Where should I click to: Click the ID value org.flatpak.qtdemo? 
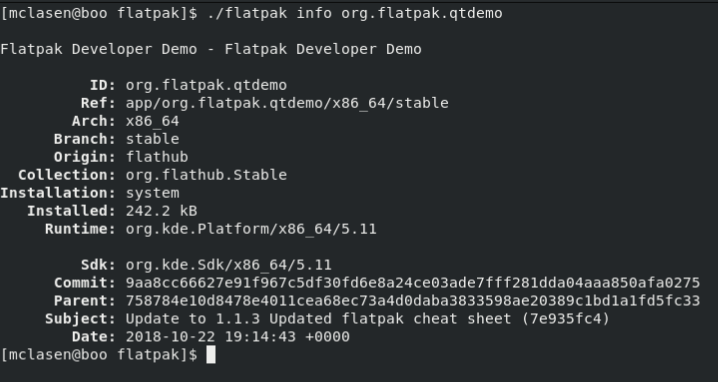pos(207,86)
